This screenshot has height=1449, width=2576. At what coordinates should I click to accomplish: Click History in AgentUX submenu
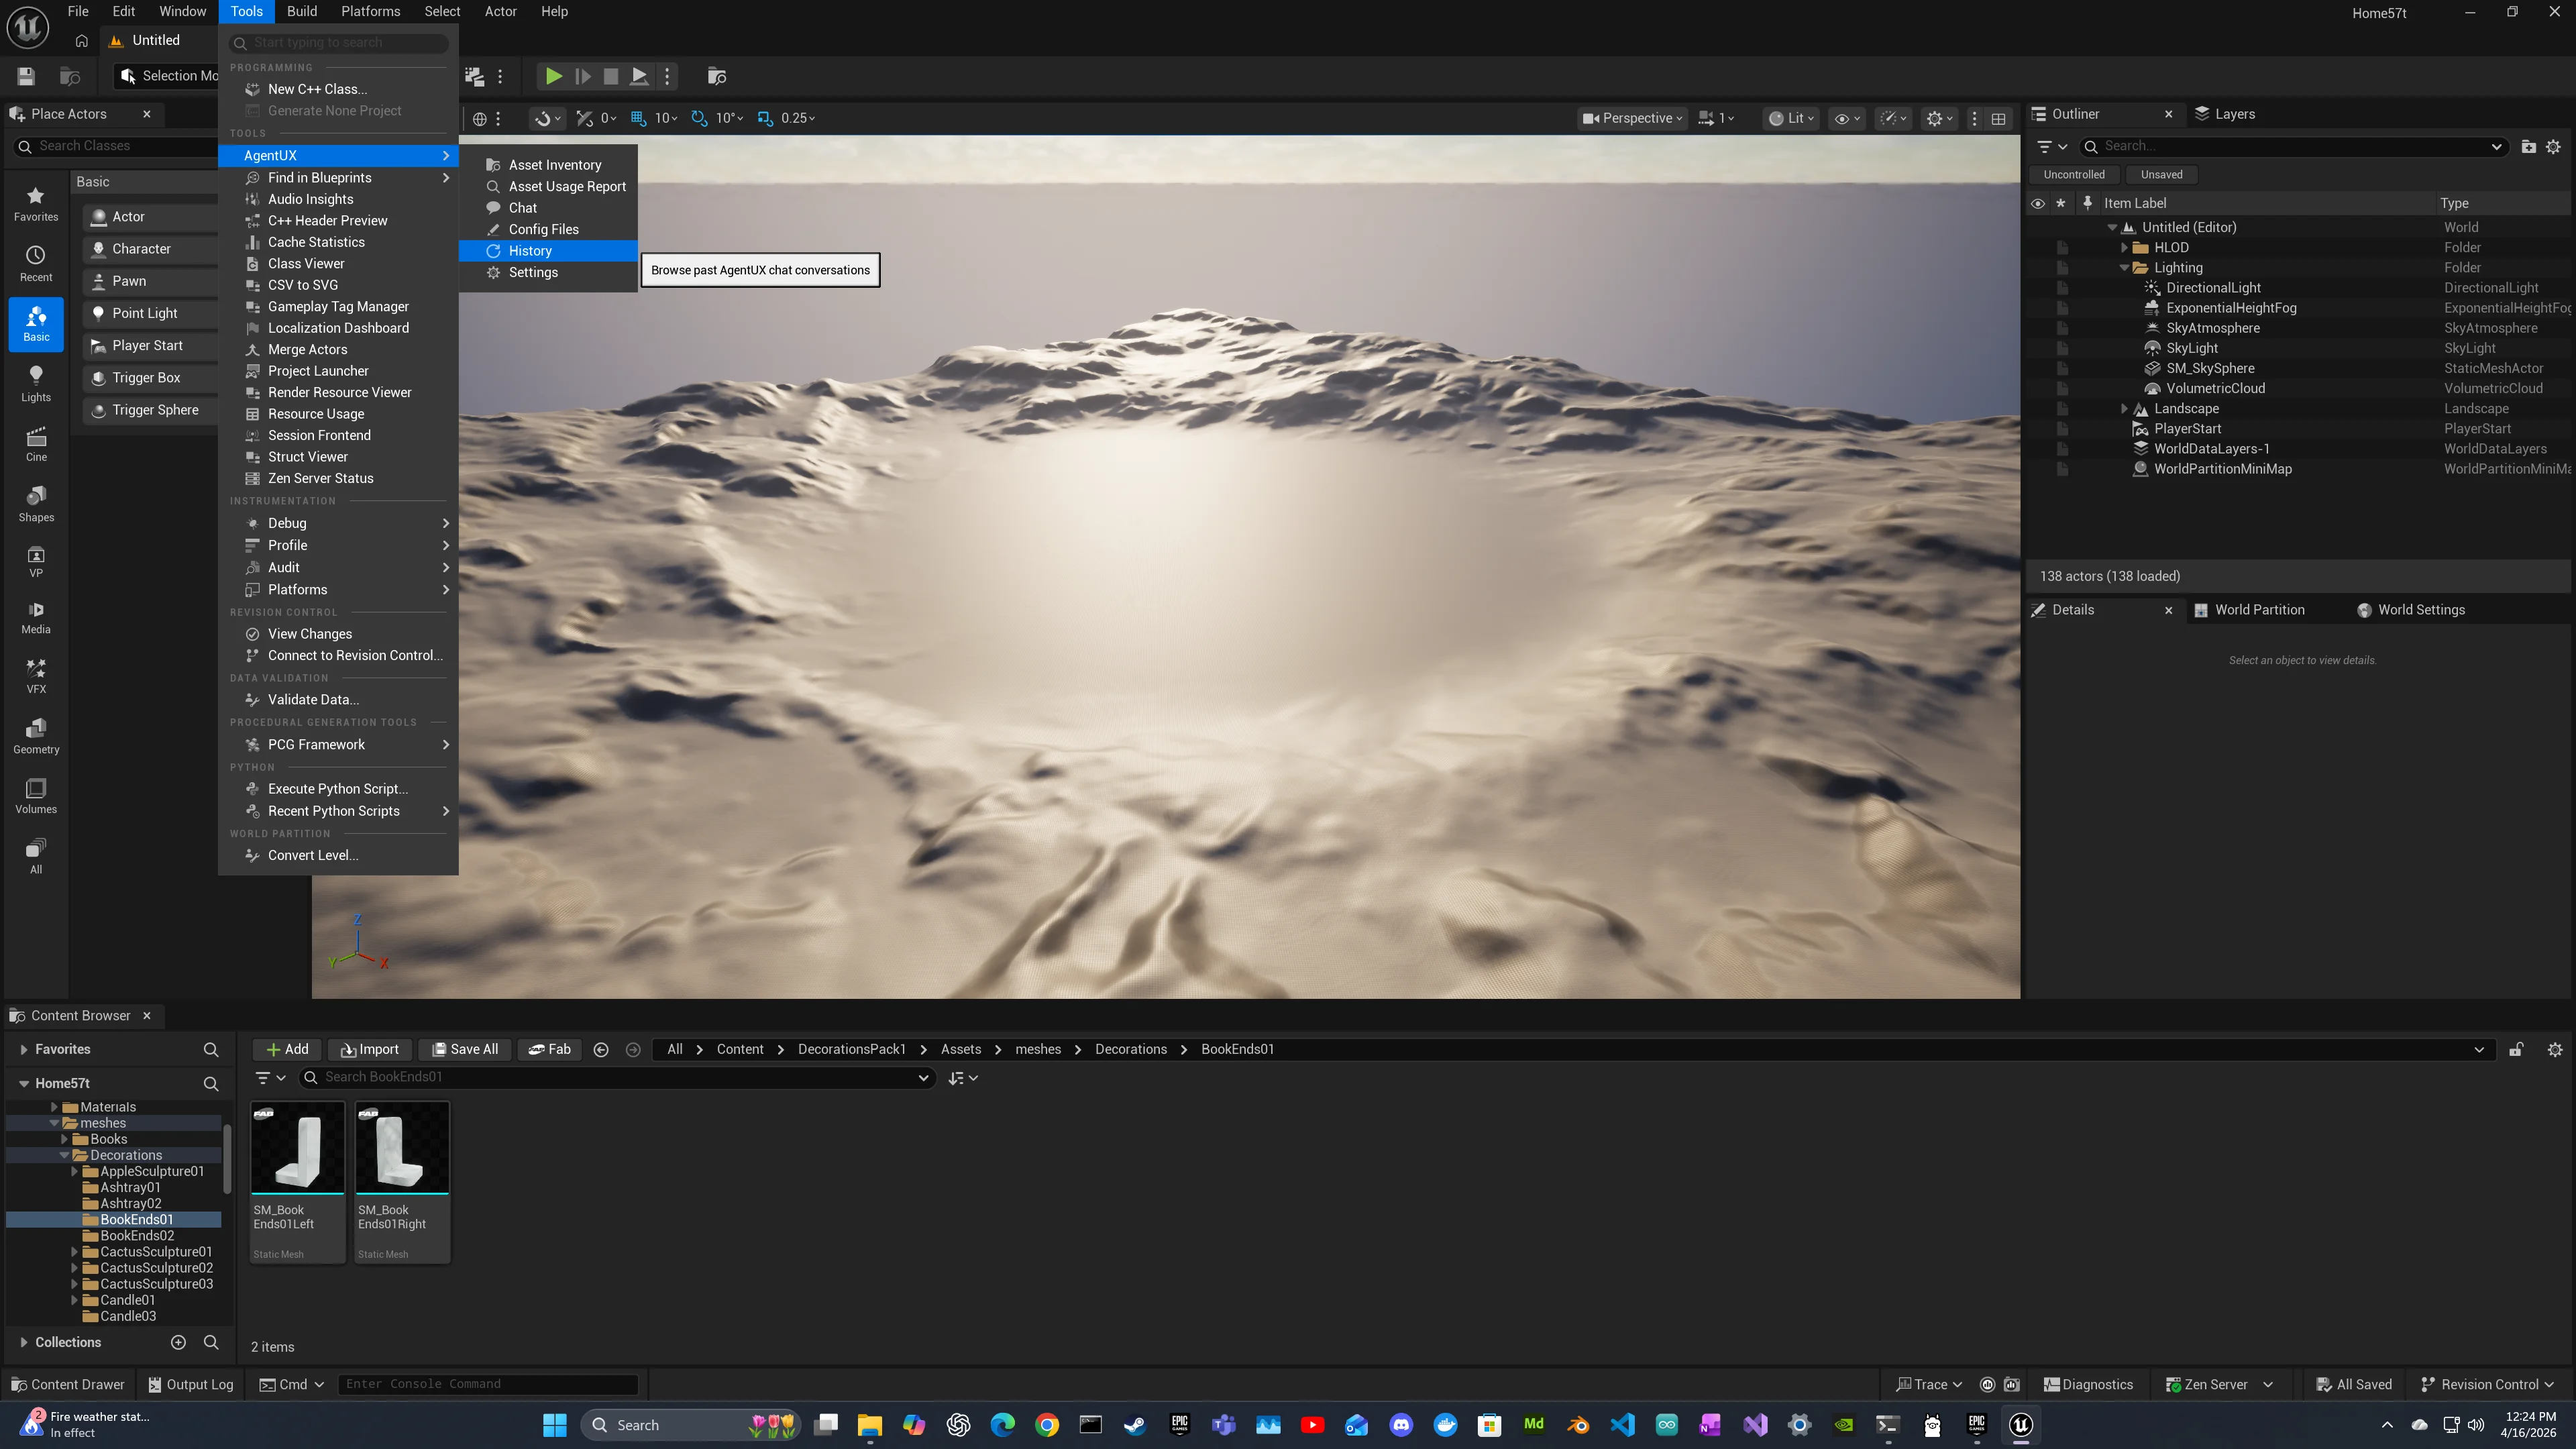tap(548, 251)
